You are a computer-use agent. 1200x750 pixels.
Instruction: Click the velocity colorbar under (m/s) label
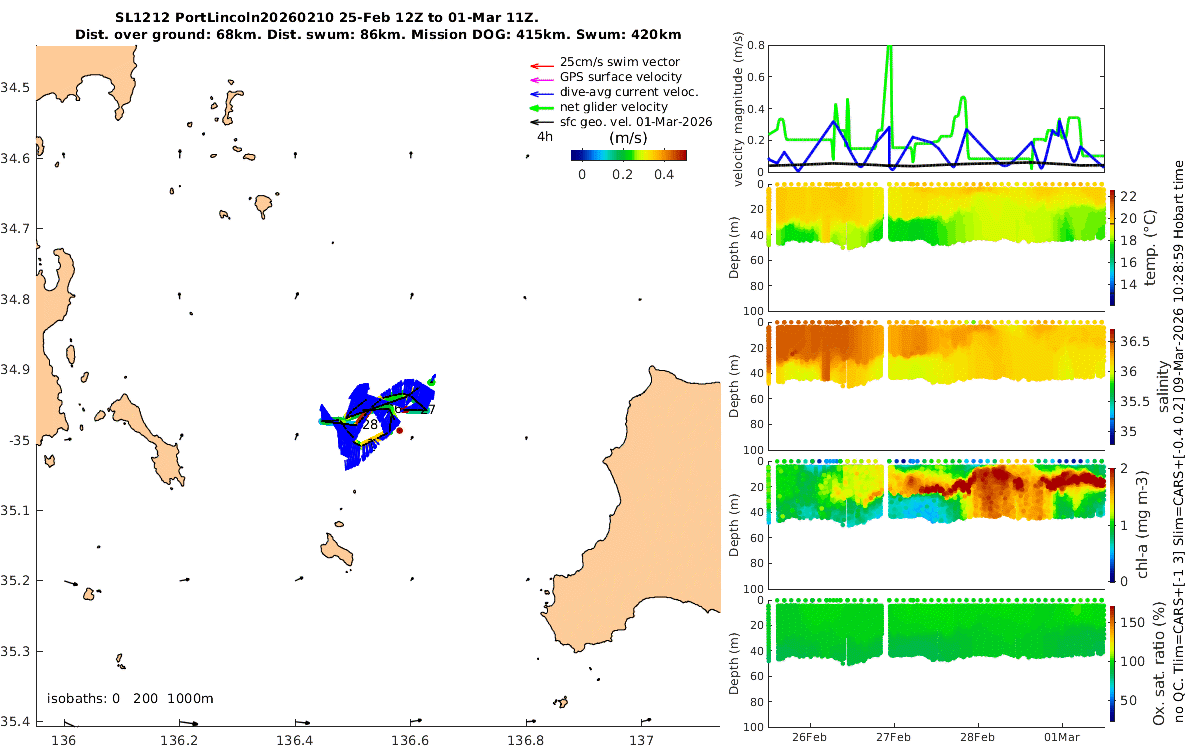(629, 155)
